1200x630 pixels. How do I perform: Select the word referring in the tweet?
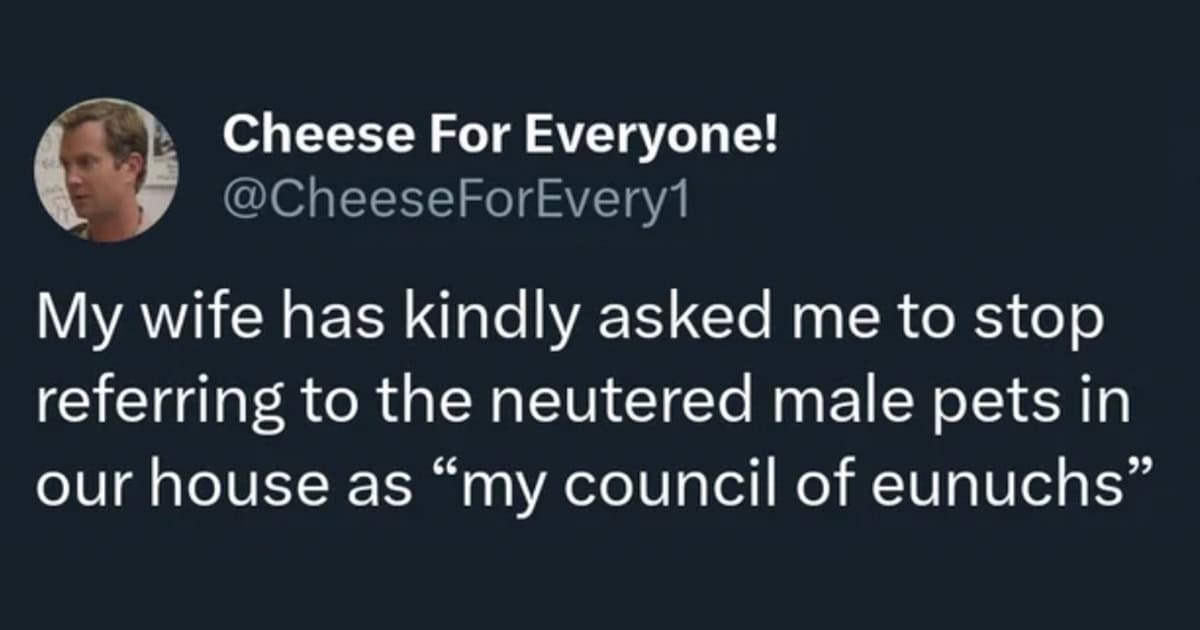point(144,403)
